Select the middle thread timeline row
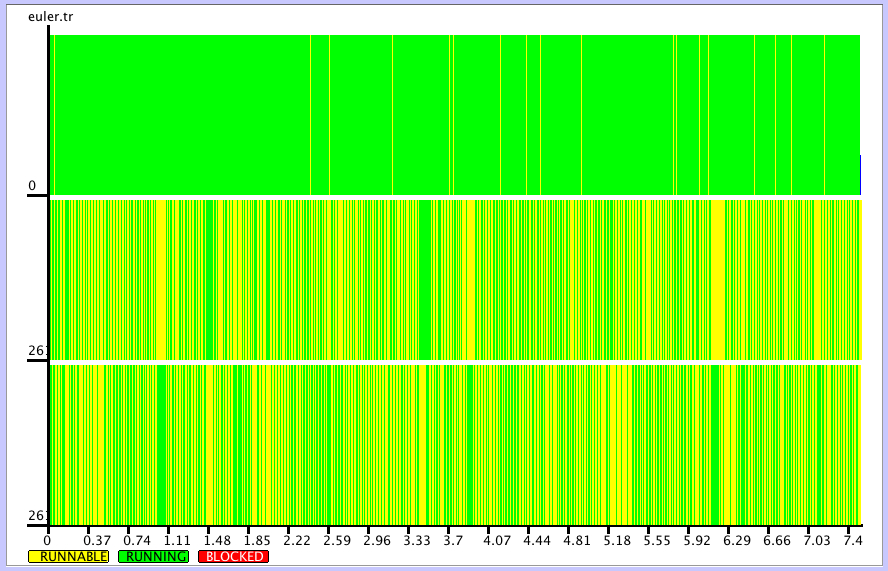The image size is (888, 571). [455, 279]
